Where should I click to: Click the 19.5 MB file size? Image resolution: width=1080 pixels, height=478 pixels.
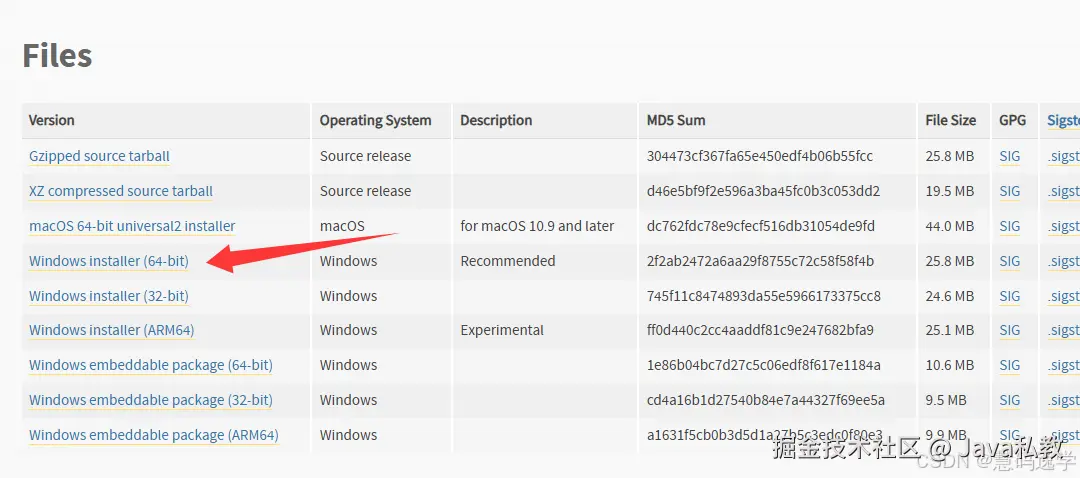(950, 191)
